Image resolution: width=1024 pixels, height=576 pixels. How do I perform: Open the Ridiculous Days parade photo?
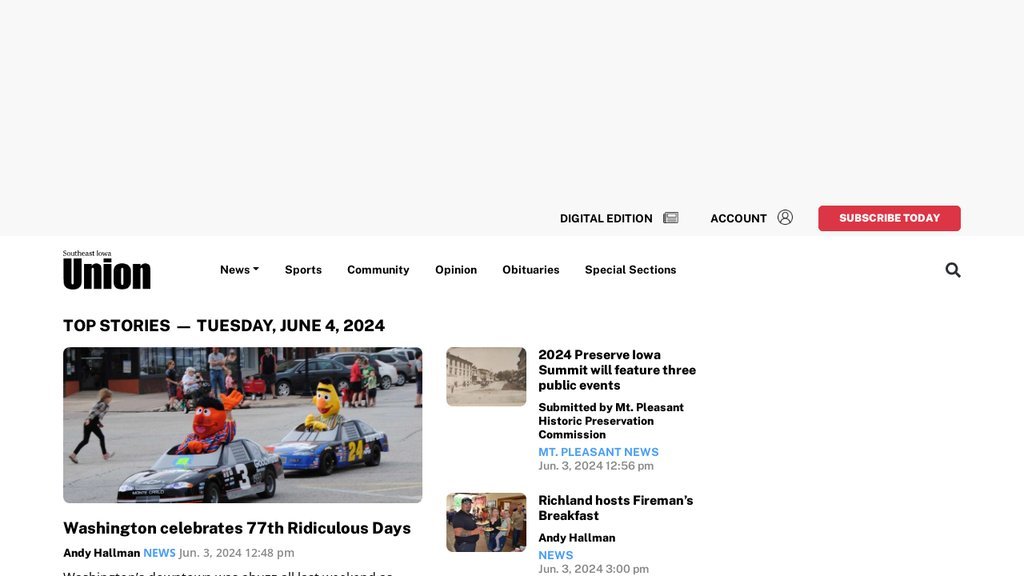pyautogui.click(x=242, y=425)
